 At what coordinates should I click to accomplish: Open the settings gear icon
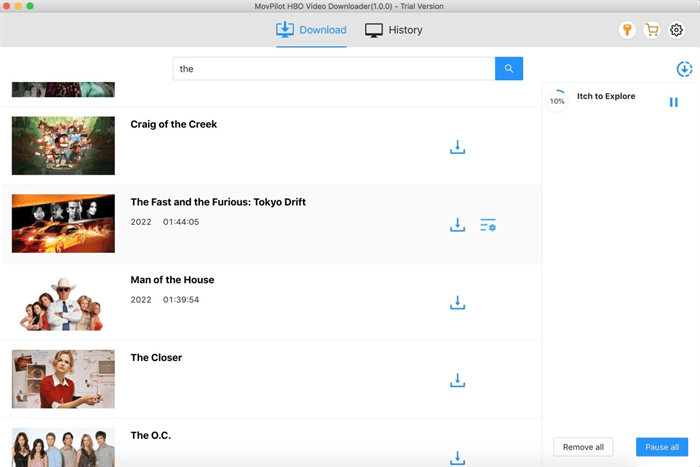tap(676, 30)
